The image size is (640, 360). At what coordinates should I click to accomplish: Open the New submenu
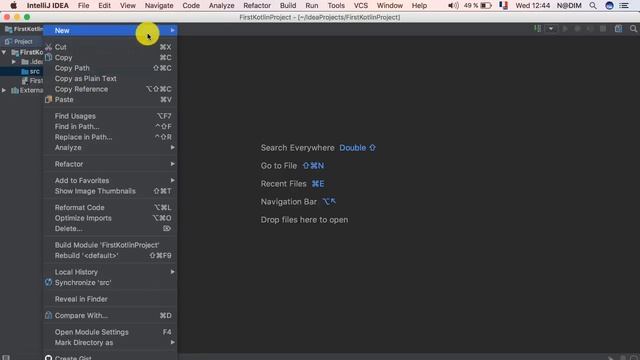(x=110, y=31)
